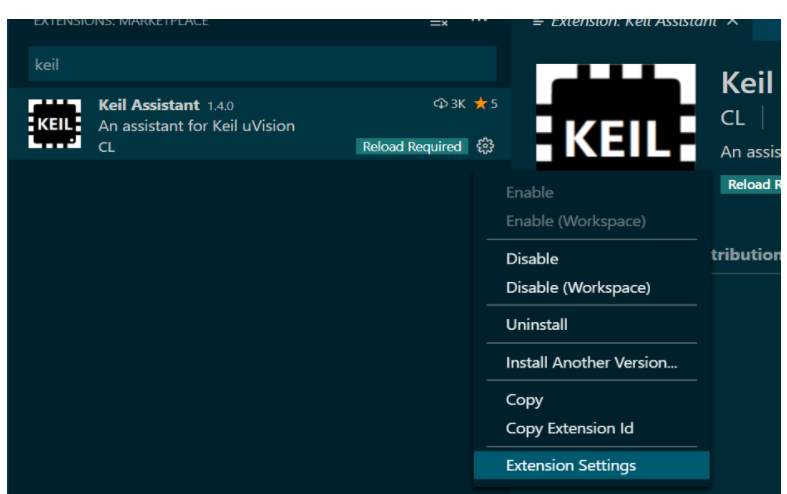787x494 pixels.
Task: Clear extensions search results icon
Action: click(439, 23)
